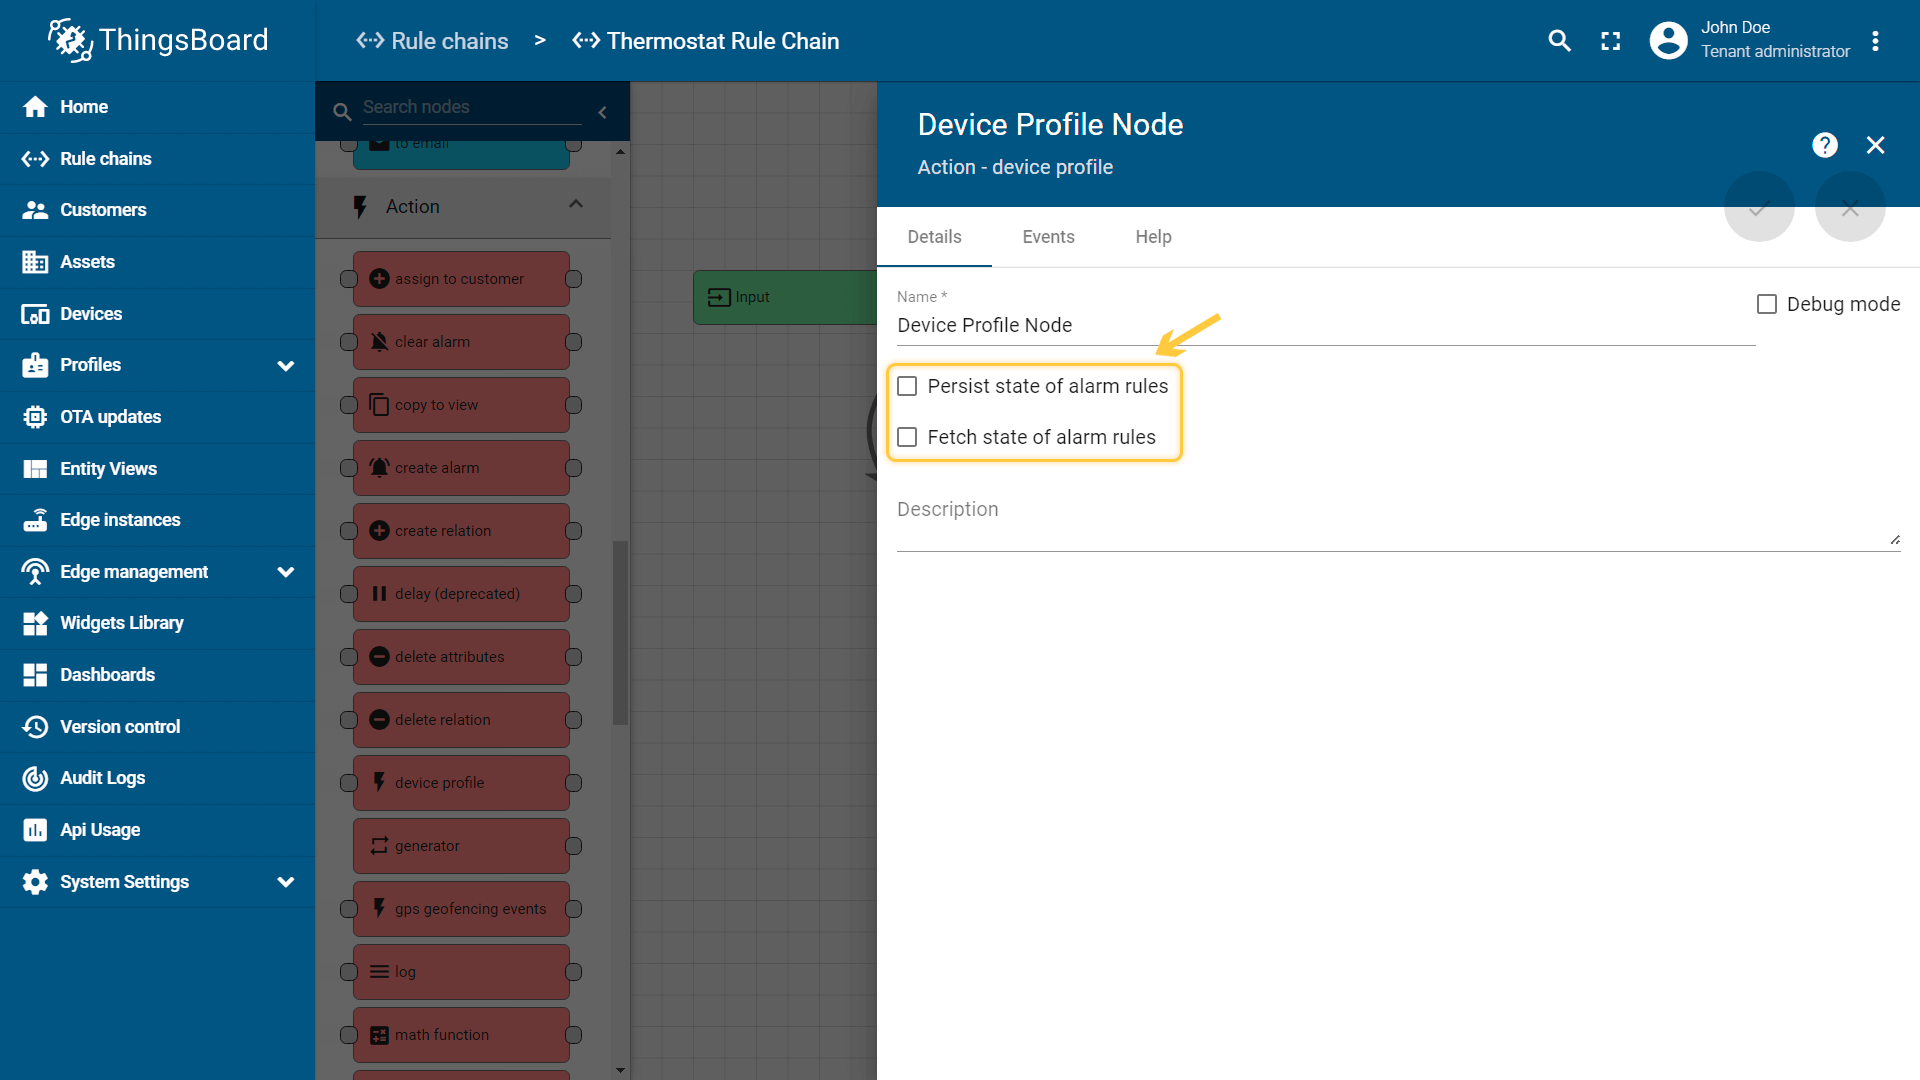Enable Fetch state of alarm rules
Image resolution: width=1920 pixels, height=1080 pixels.
[x=907, y=437]
